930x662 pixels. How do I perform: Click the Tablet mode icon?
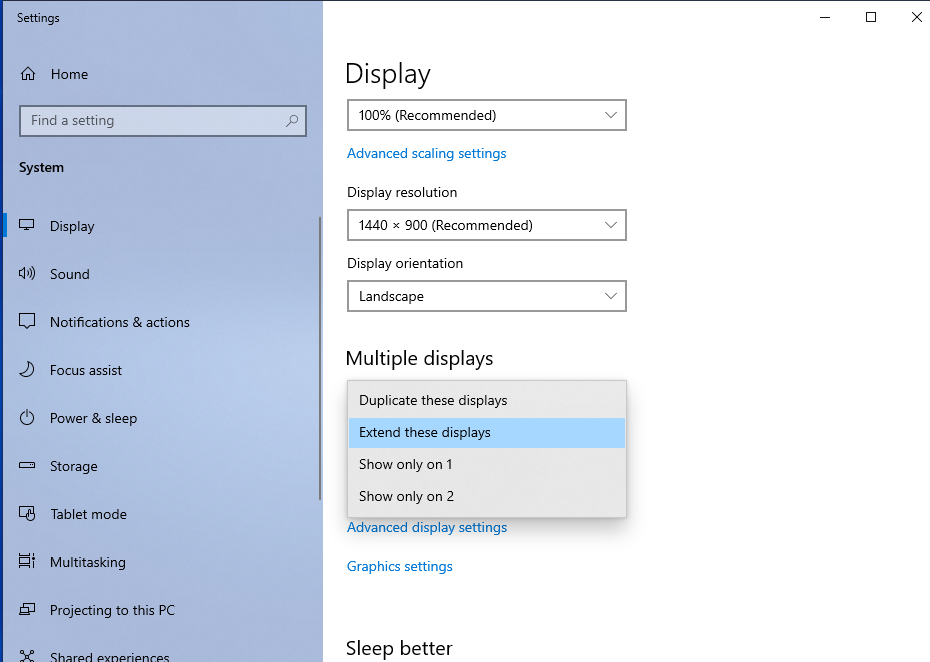coord(28,514)
